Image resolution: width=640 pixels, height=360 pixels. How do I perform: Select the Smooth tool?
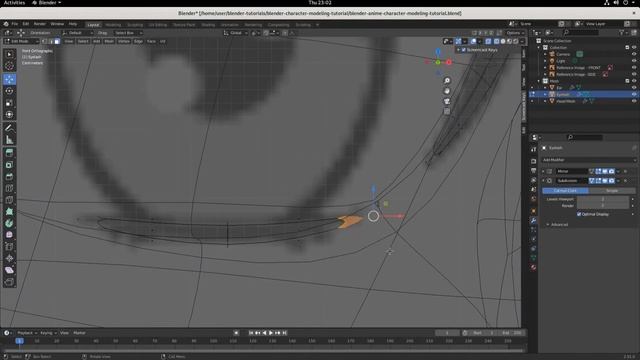click(x=9, y=235)
